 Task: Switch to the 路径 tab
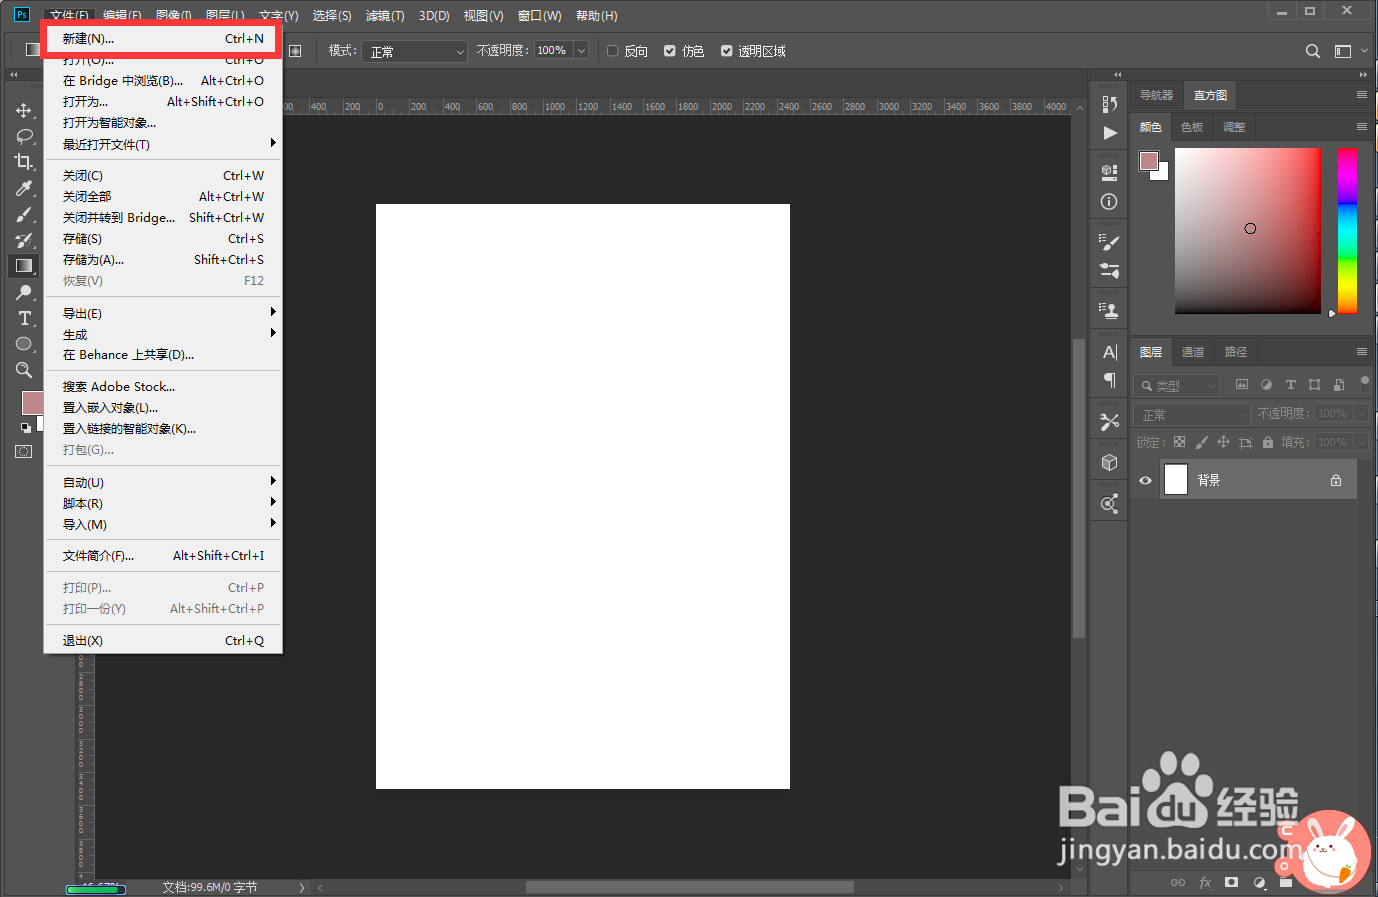pyautogui.click(x=1235, y=352)
